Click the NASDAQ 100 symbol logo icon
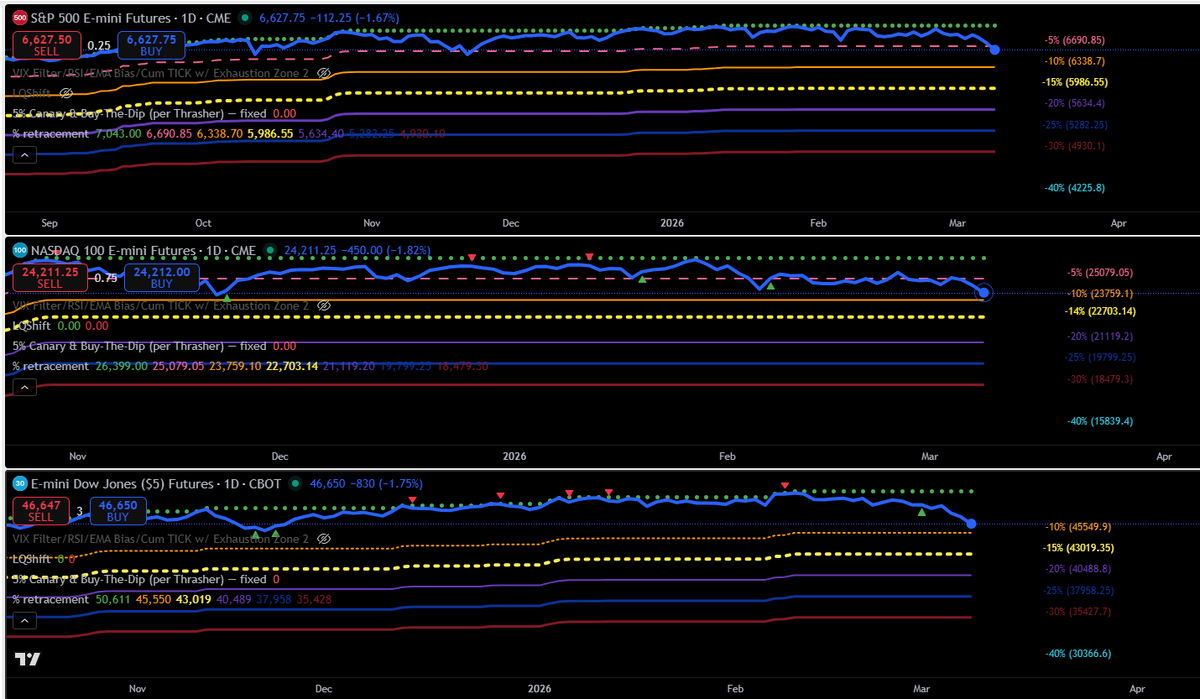This screenshot has height=699, width=1200. (x=20, y=250)
